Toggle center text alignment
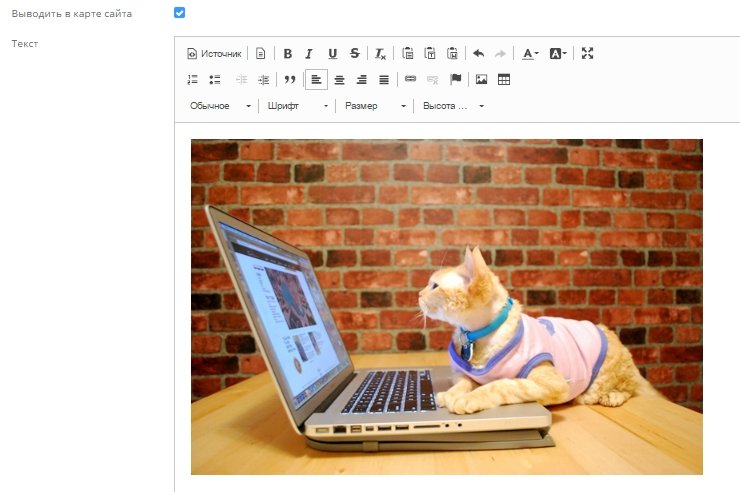Image resolution: width=740 pixels, height=492 pixels. click(x=339, y=79)
